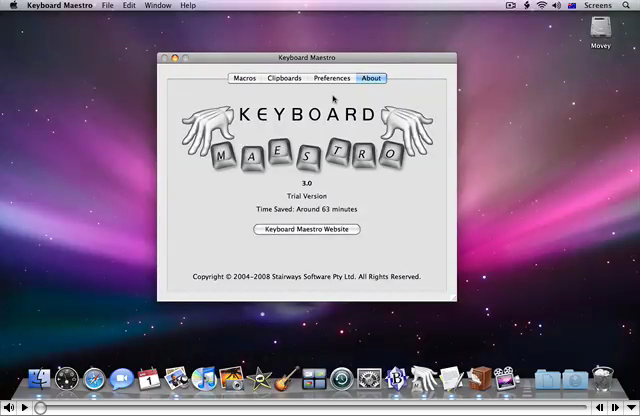This screenshot has height=416, width=640.
Task: Open the Keyboard Maestro application menu
Action: [60, 5]
